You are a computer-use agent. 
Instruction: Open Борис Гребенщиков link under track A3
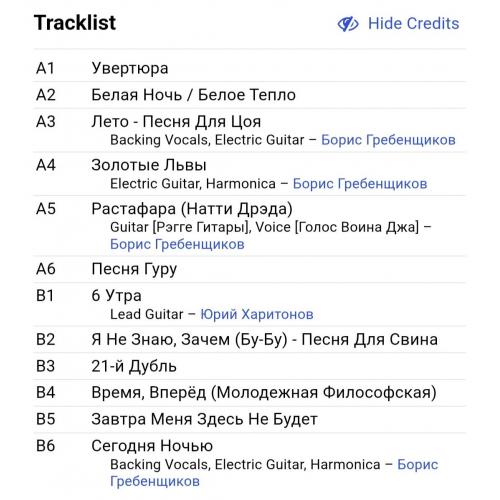(388, 140)
